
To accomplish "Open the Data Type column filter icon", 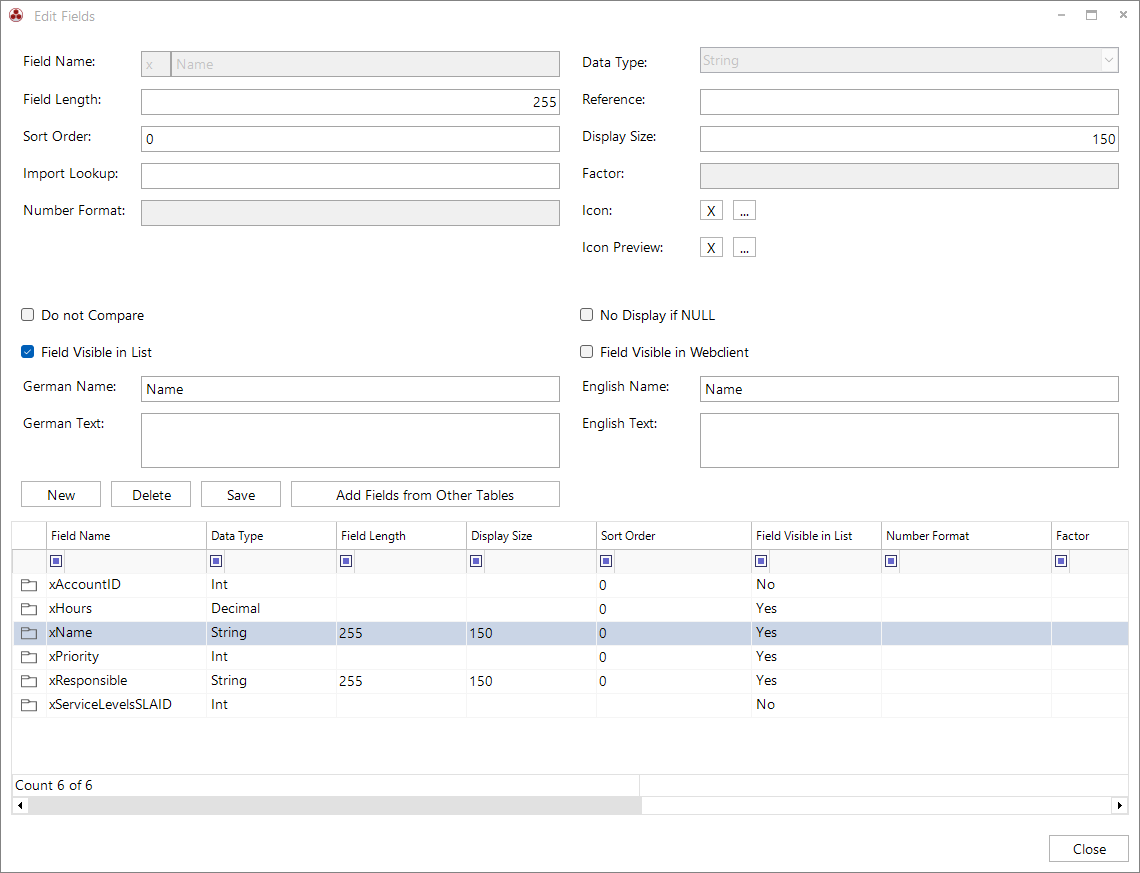I will point(216,561).
